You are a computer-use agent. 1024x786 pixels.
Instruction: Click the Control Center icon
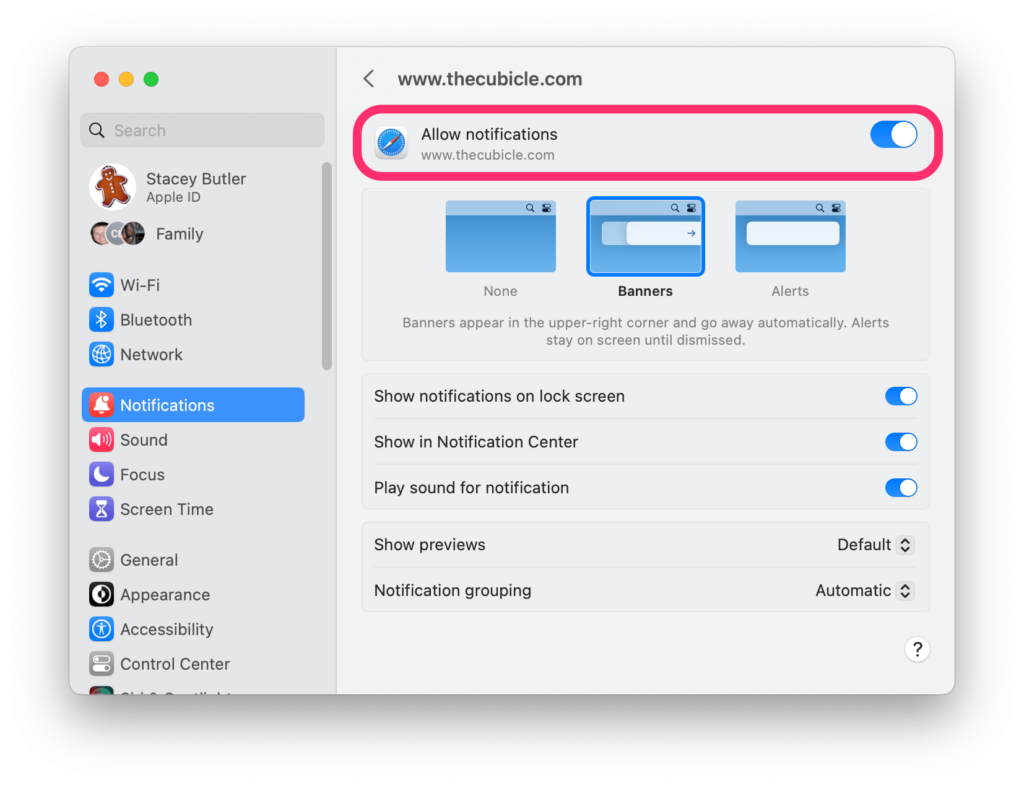point(101,664)
